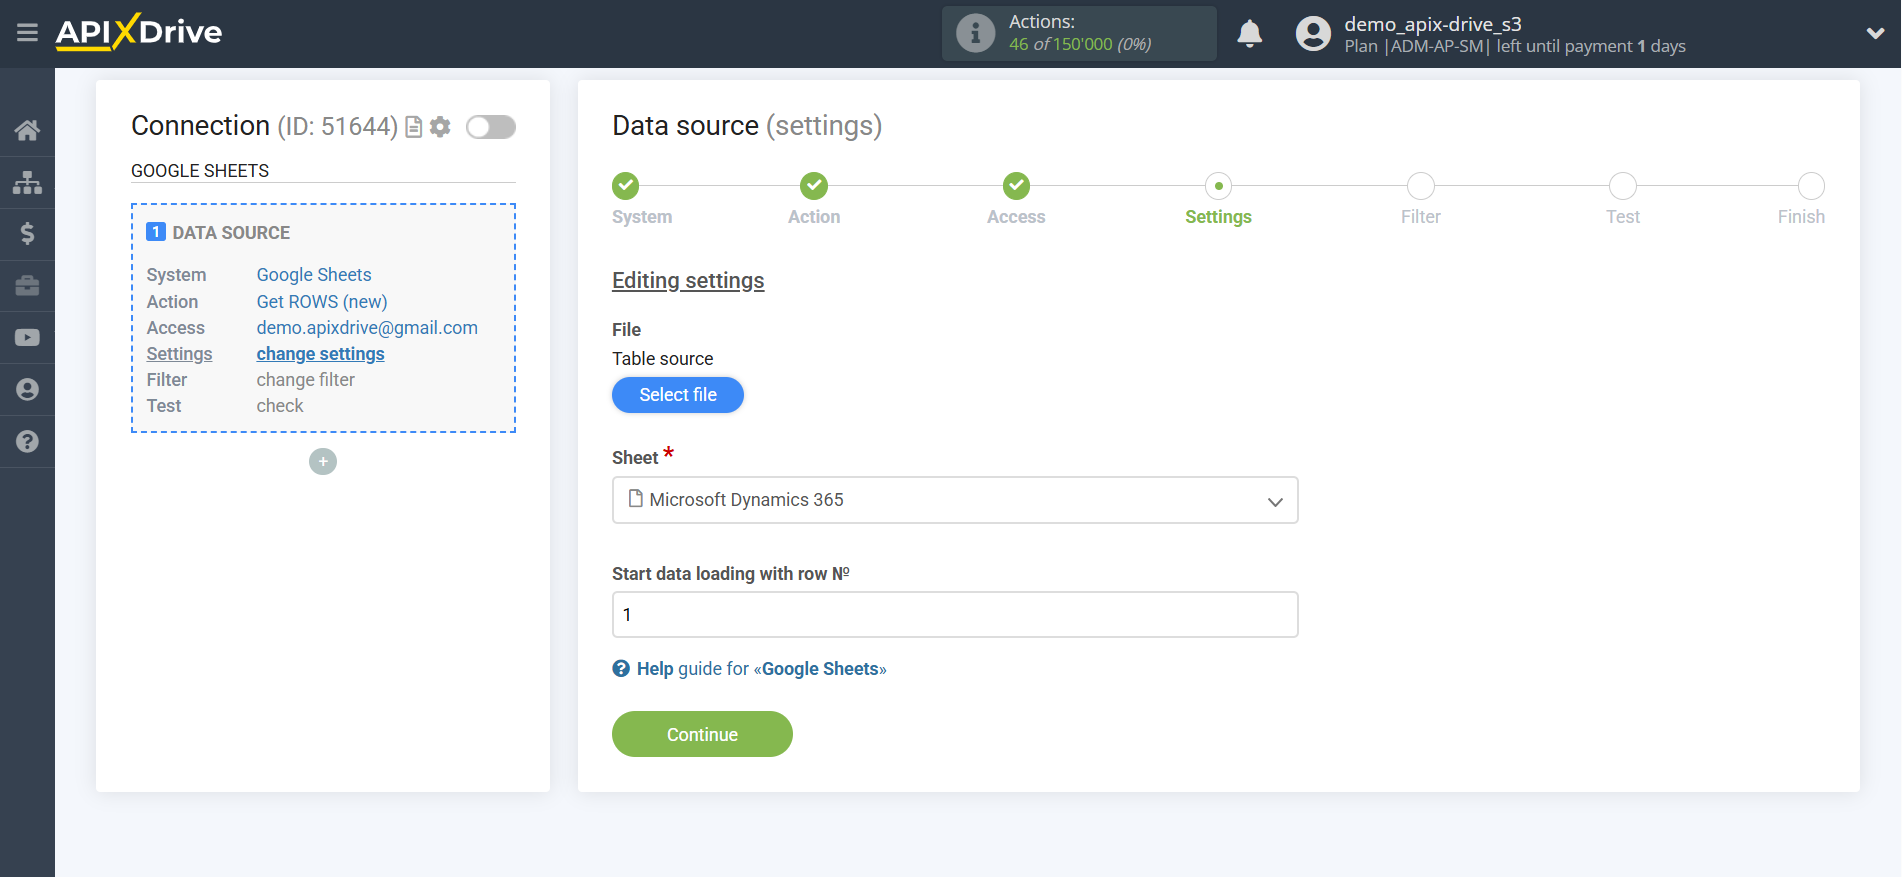Click the account avatar icon

point(1313,33)
